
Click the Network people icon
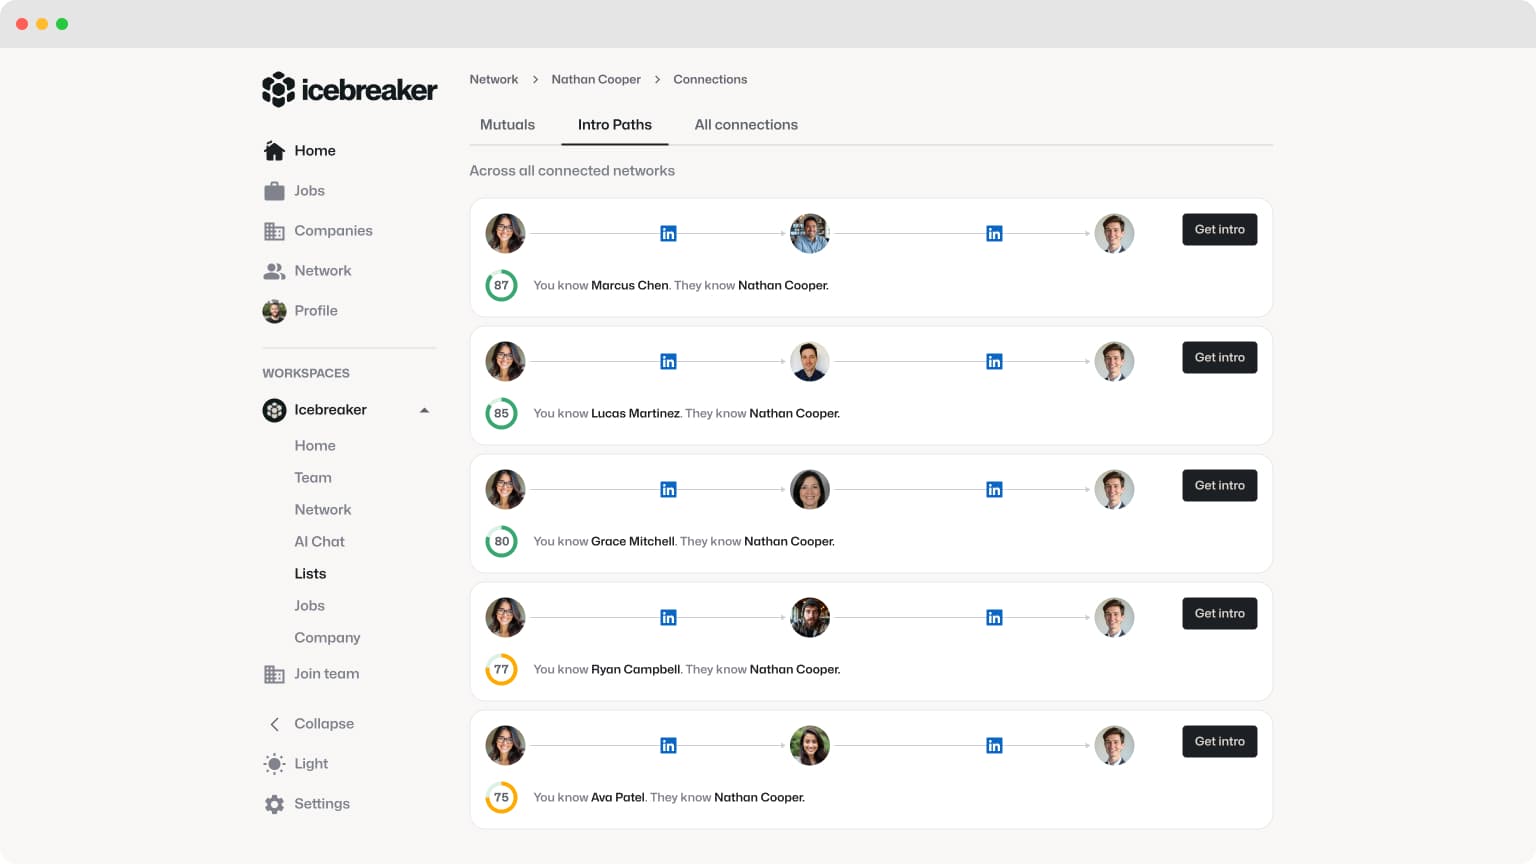click(x=274, y=271)
